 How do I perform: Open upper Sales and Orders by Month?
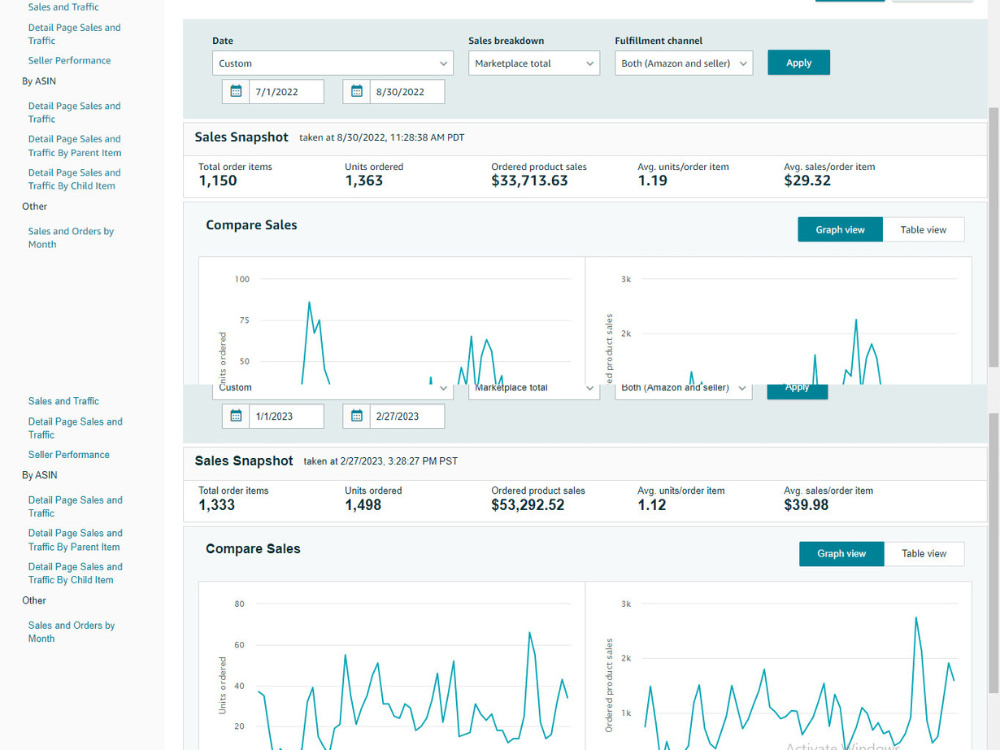point(71,238)
